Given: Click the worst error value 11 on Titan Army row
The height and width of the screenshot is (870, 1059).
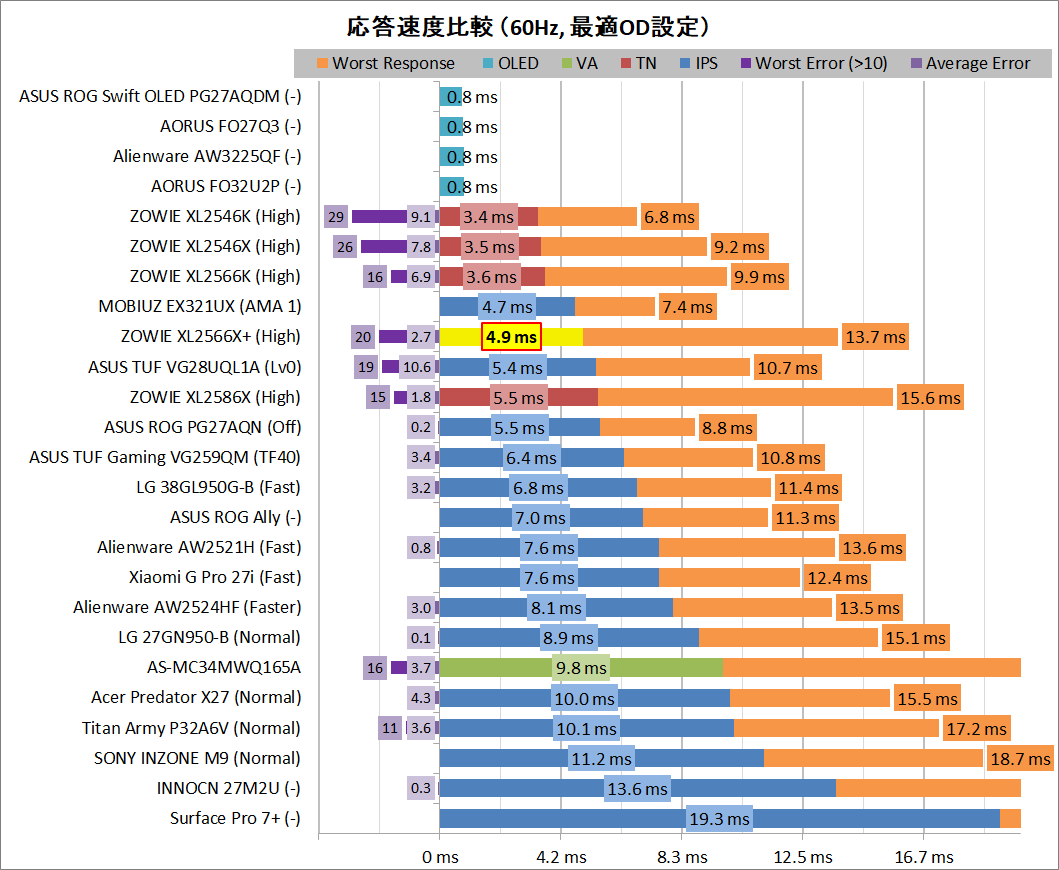Looking at the screenshot, I should pyautogui.click(x=390, y=728).
